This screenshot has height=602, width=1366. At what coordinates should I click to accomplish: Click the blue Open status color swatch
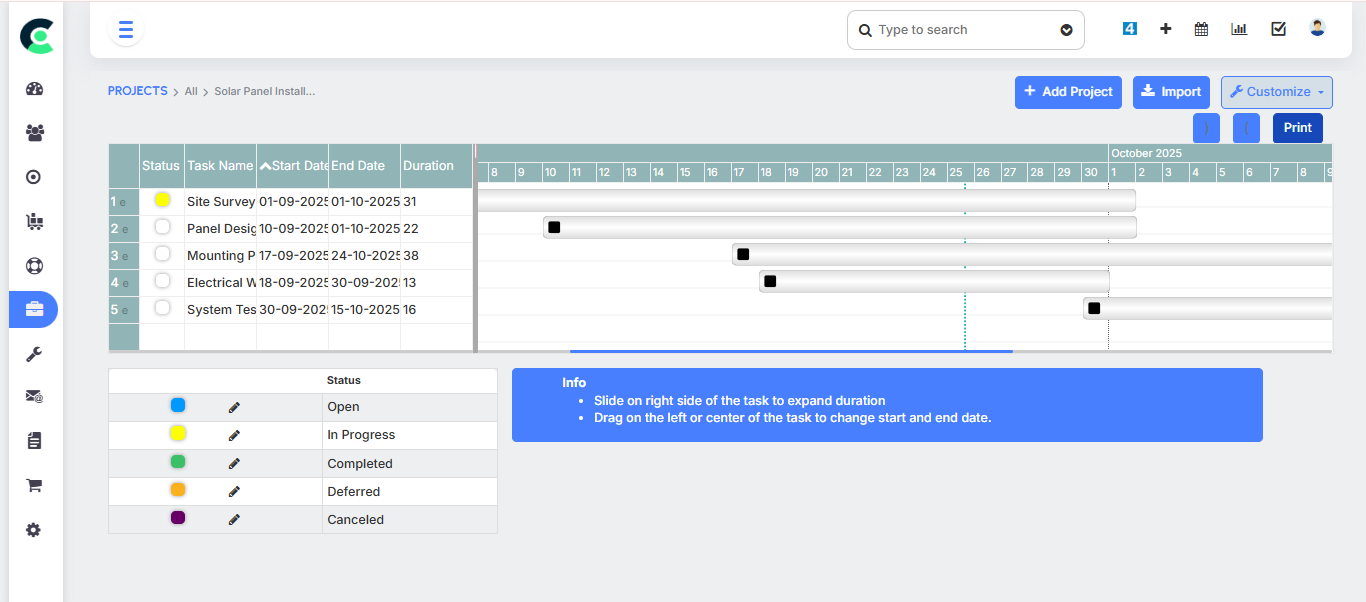(178, 405)
